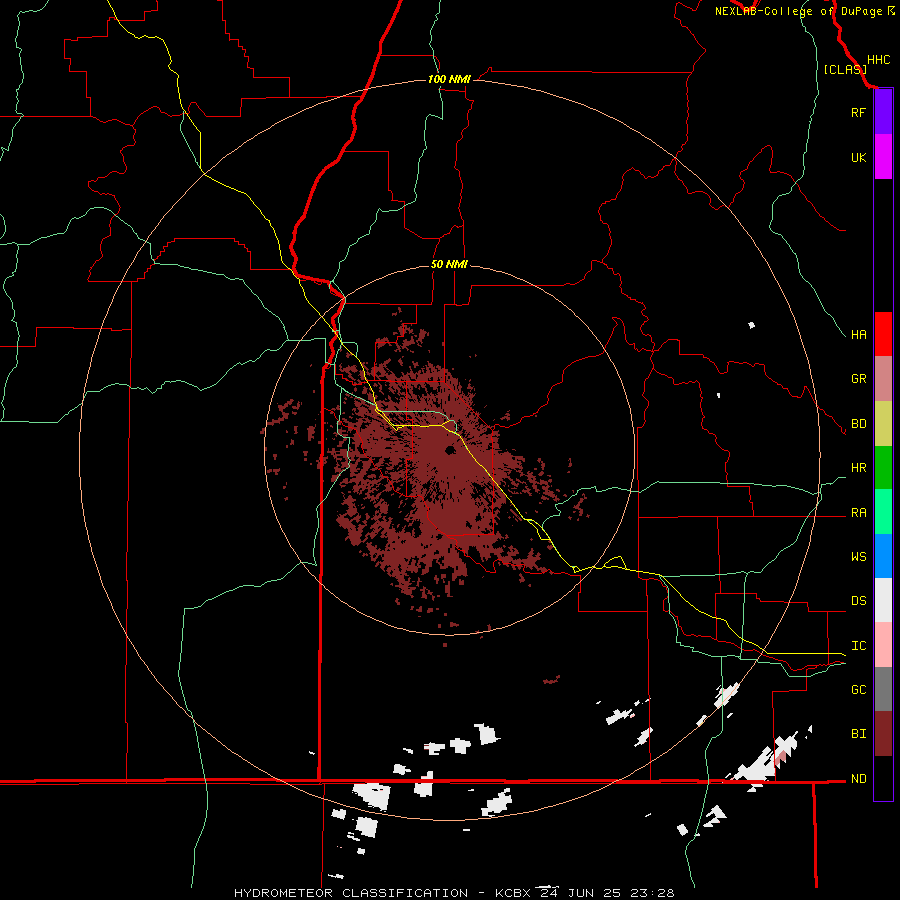Click the KCBX radar site identifier
This screenshot has height=900, width=900.
(513, 893)
